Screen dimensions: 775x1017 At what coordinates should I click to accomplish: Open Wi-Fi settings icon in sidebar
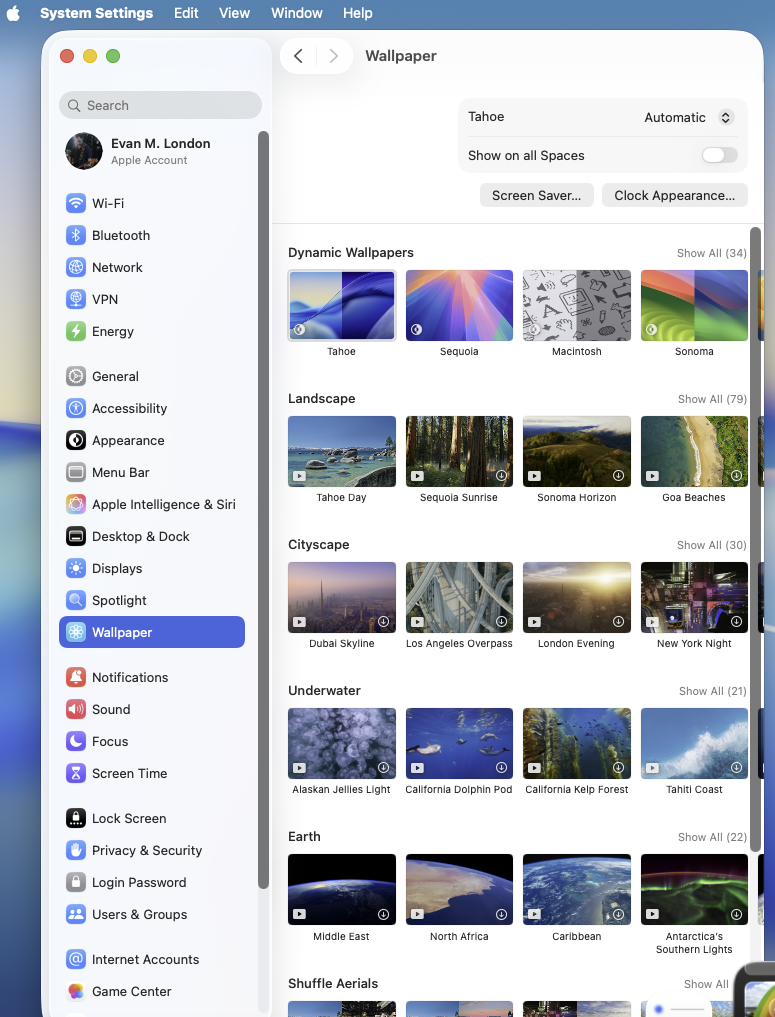point(76,203)
